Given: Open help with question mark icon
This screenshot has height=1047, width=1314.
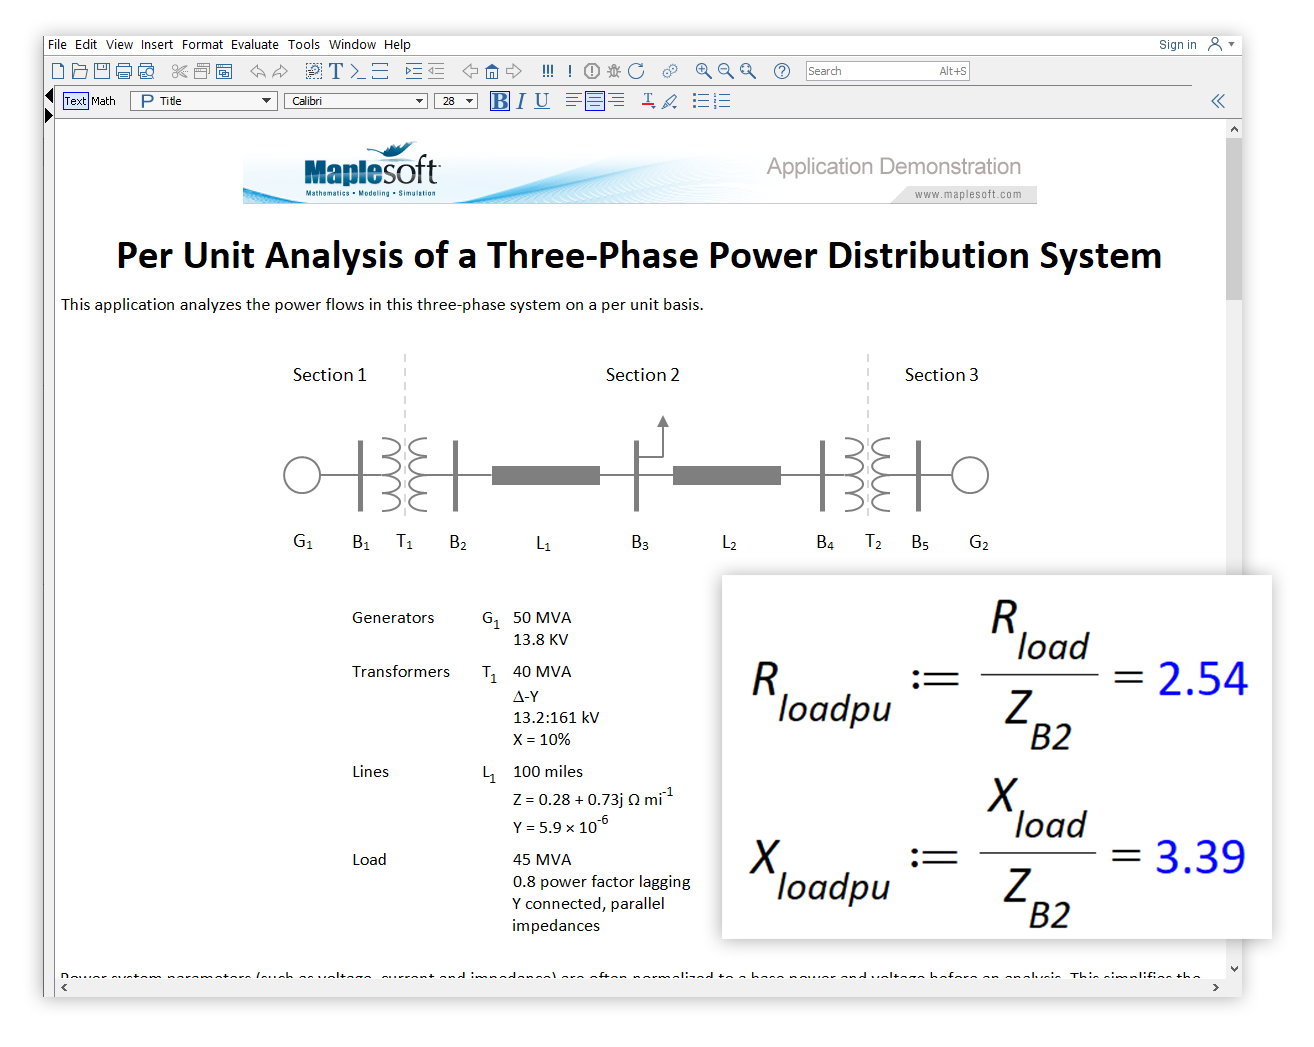Looking at the screenshot, I should point(782,71).
